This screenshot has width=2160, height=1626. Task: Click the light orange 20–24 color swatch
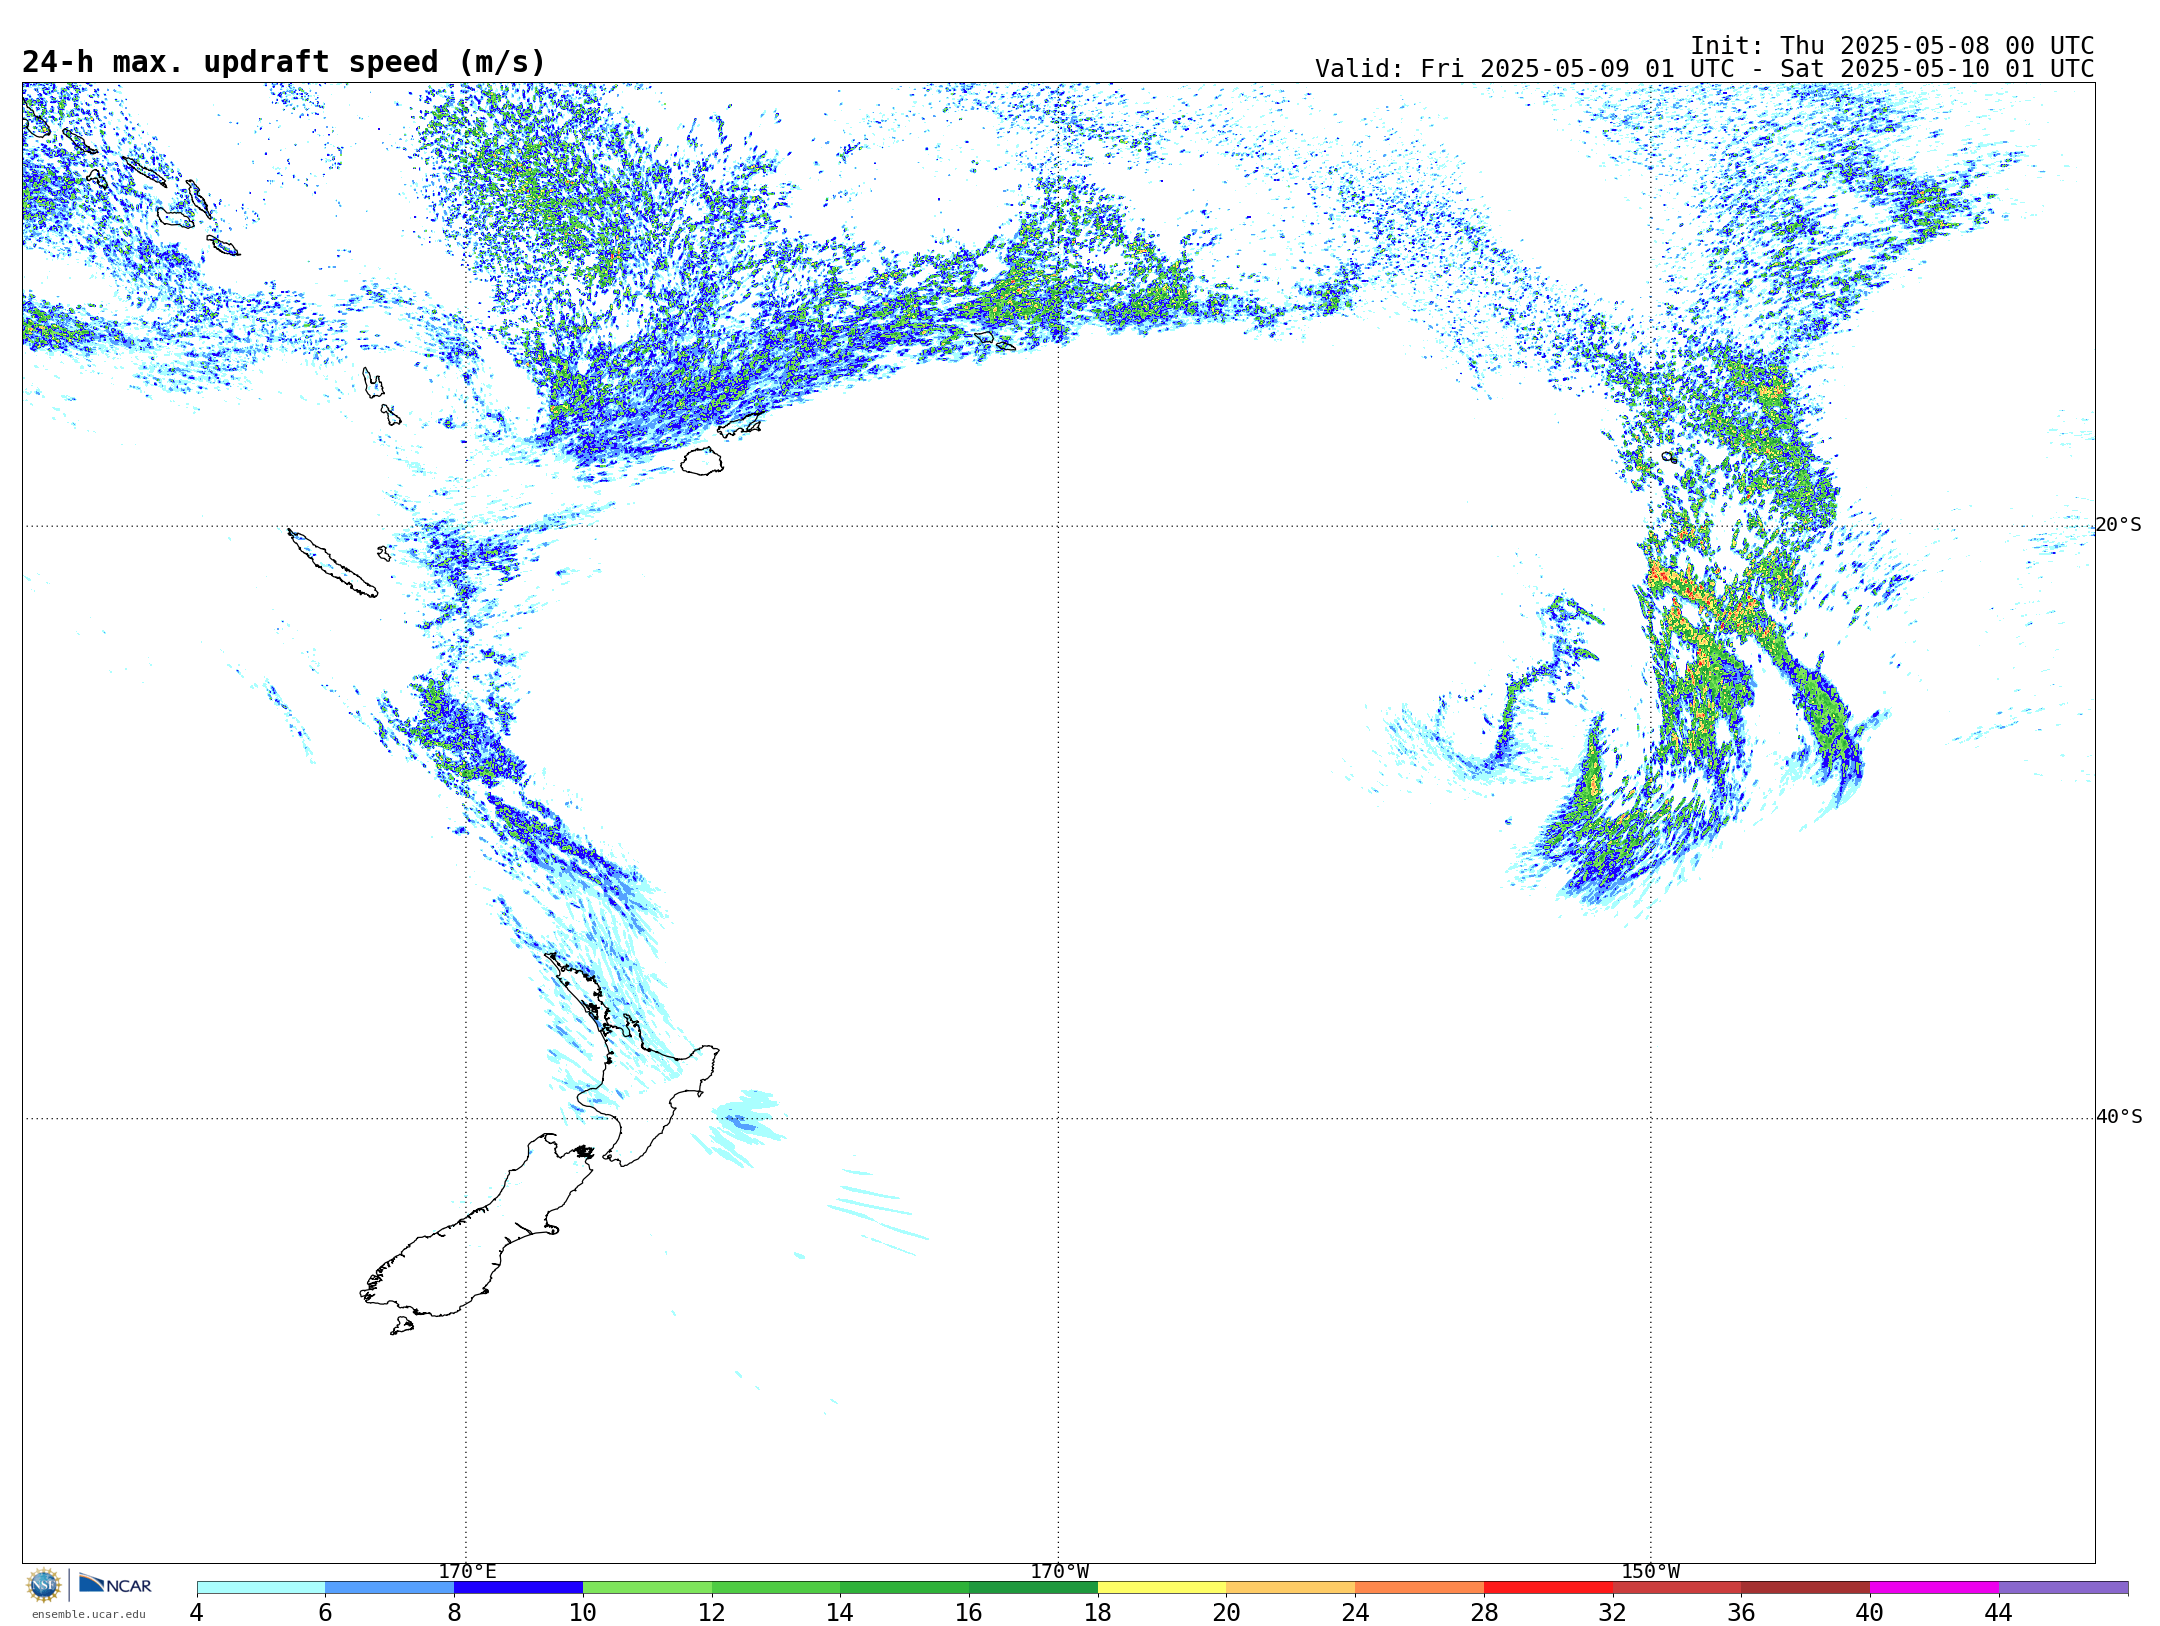pos(1291,1588)
